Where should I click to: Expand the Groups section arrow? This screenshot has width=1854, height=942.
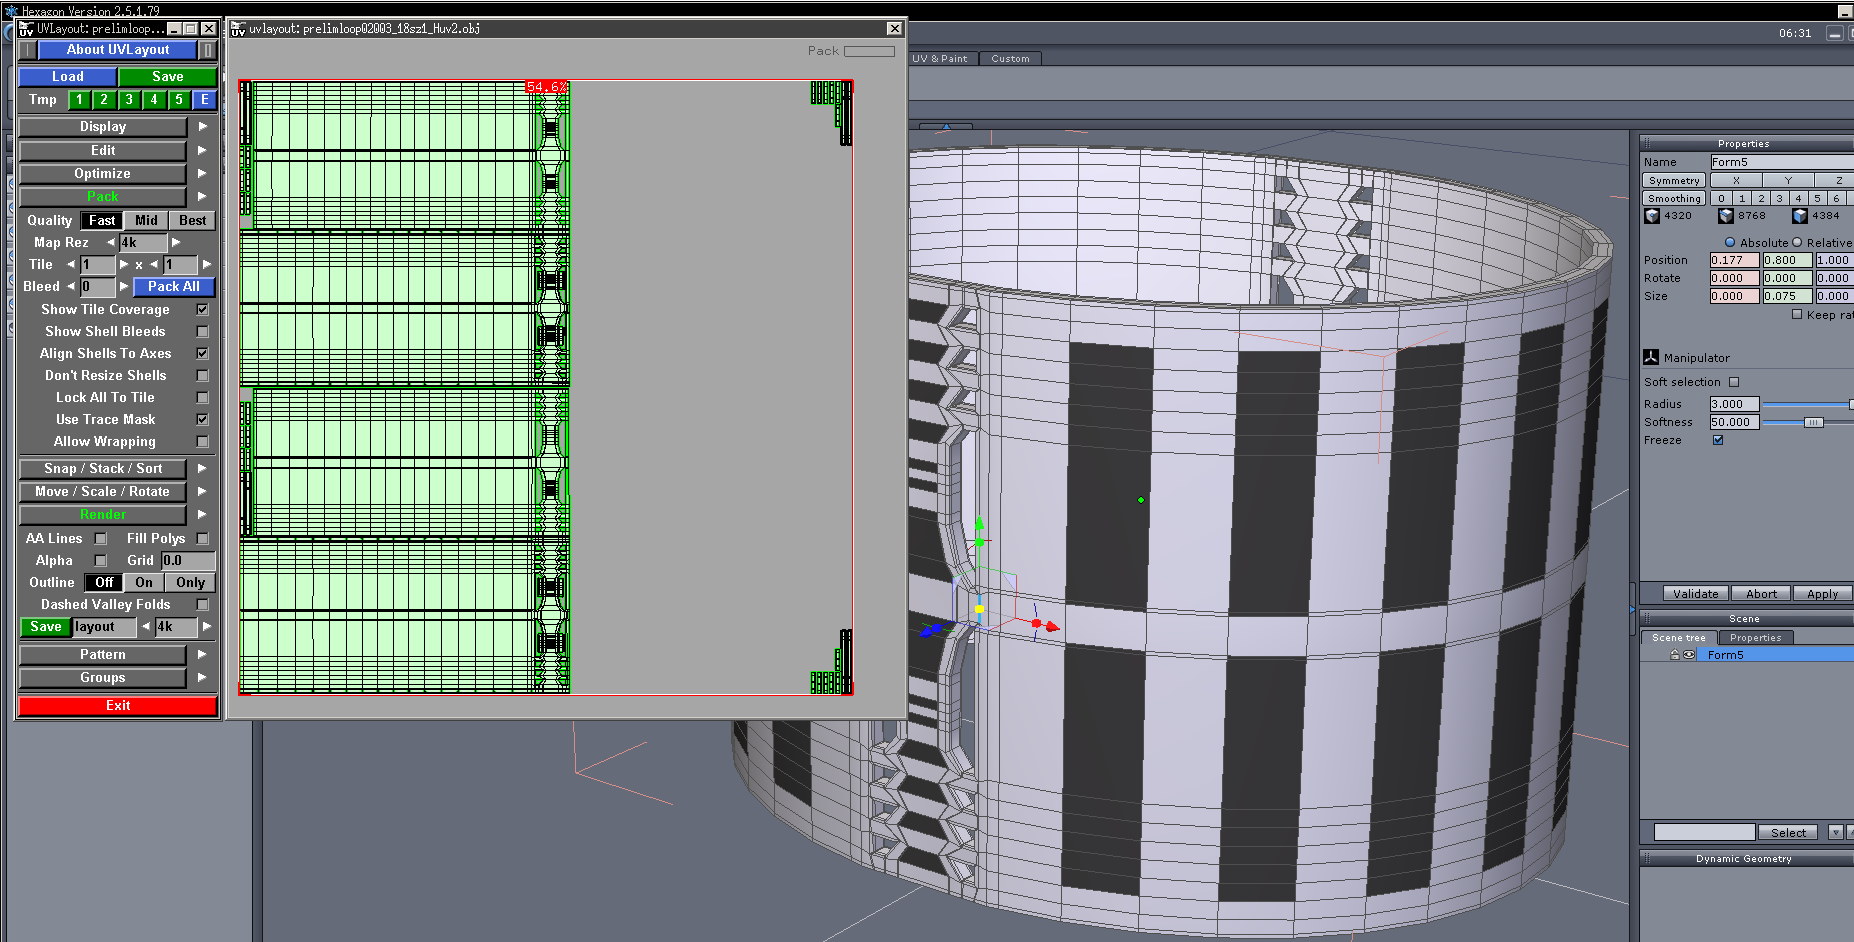203,678
